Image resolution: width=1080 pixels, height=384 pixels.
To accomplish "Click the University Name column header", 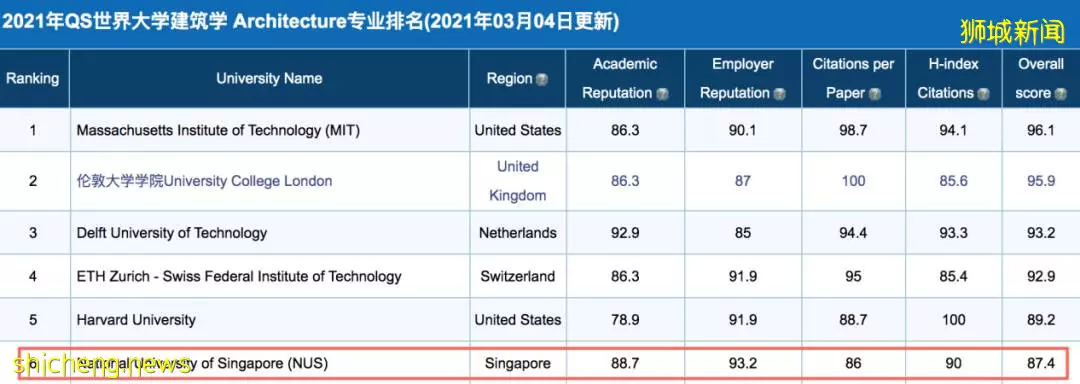I will (x=269, y=78).
